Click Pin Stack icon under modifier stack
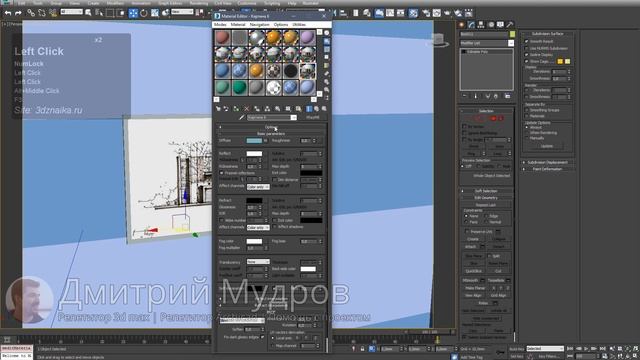640x360 pixels. tap(464, 96)
